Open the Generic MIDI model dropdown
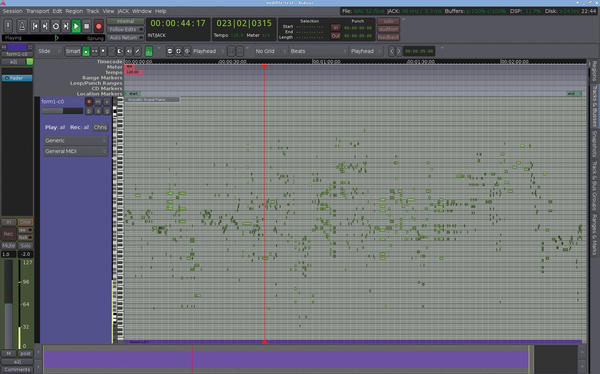 [x=75, y=140]
